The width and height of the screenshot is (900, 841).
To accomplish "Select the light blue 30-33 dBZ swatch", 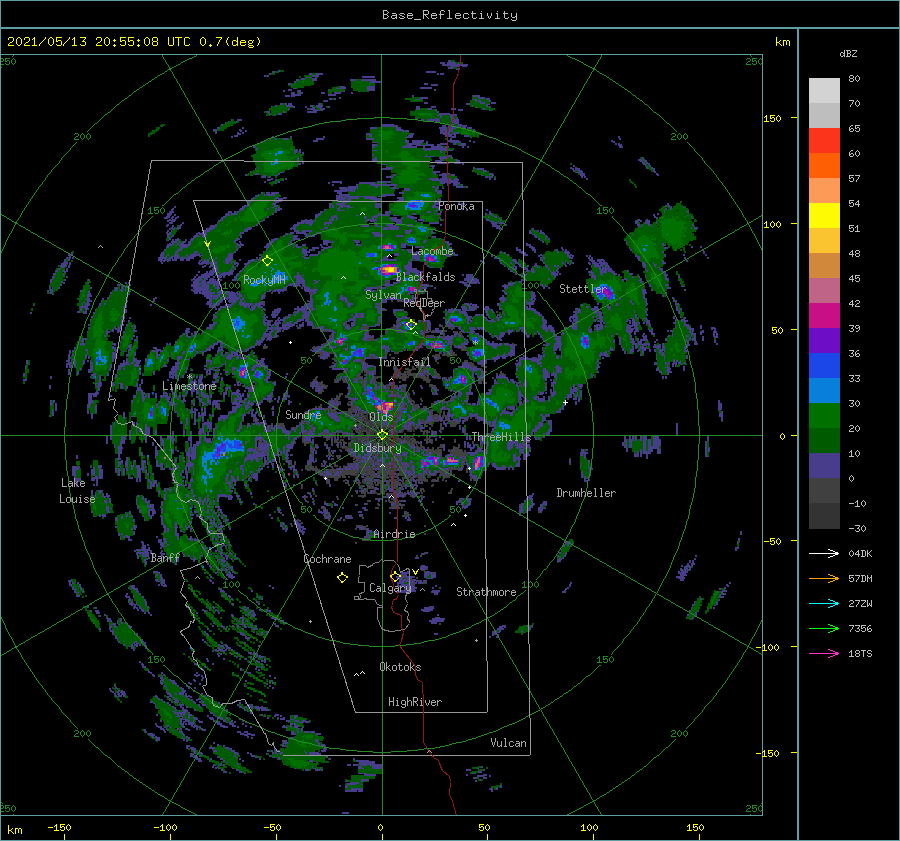I will click(x=824, y=390).
